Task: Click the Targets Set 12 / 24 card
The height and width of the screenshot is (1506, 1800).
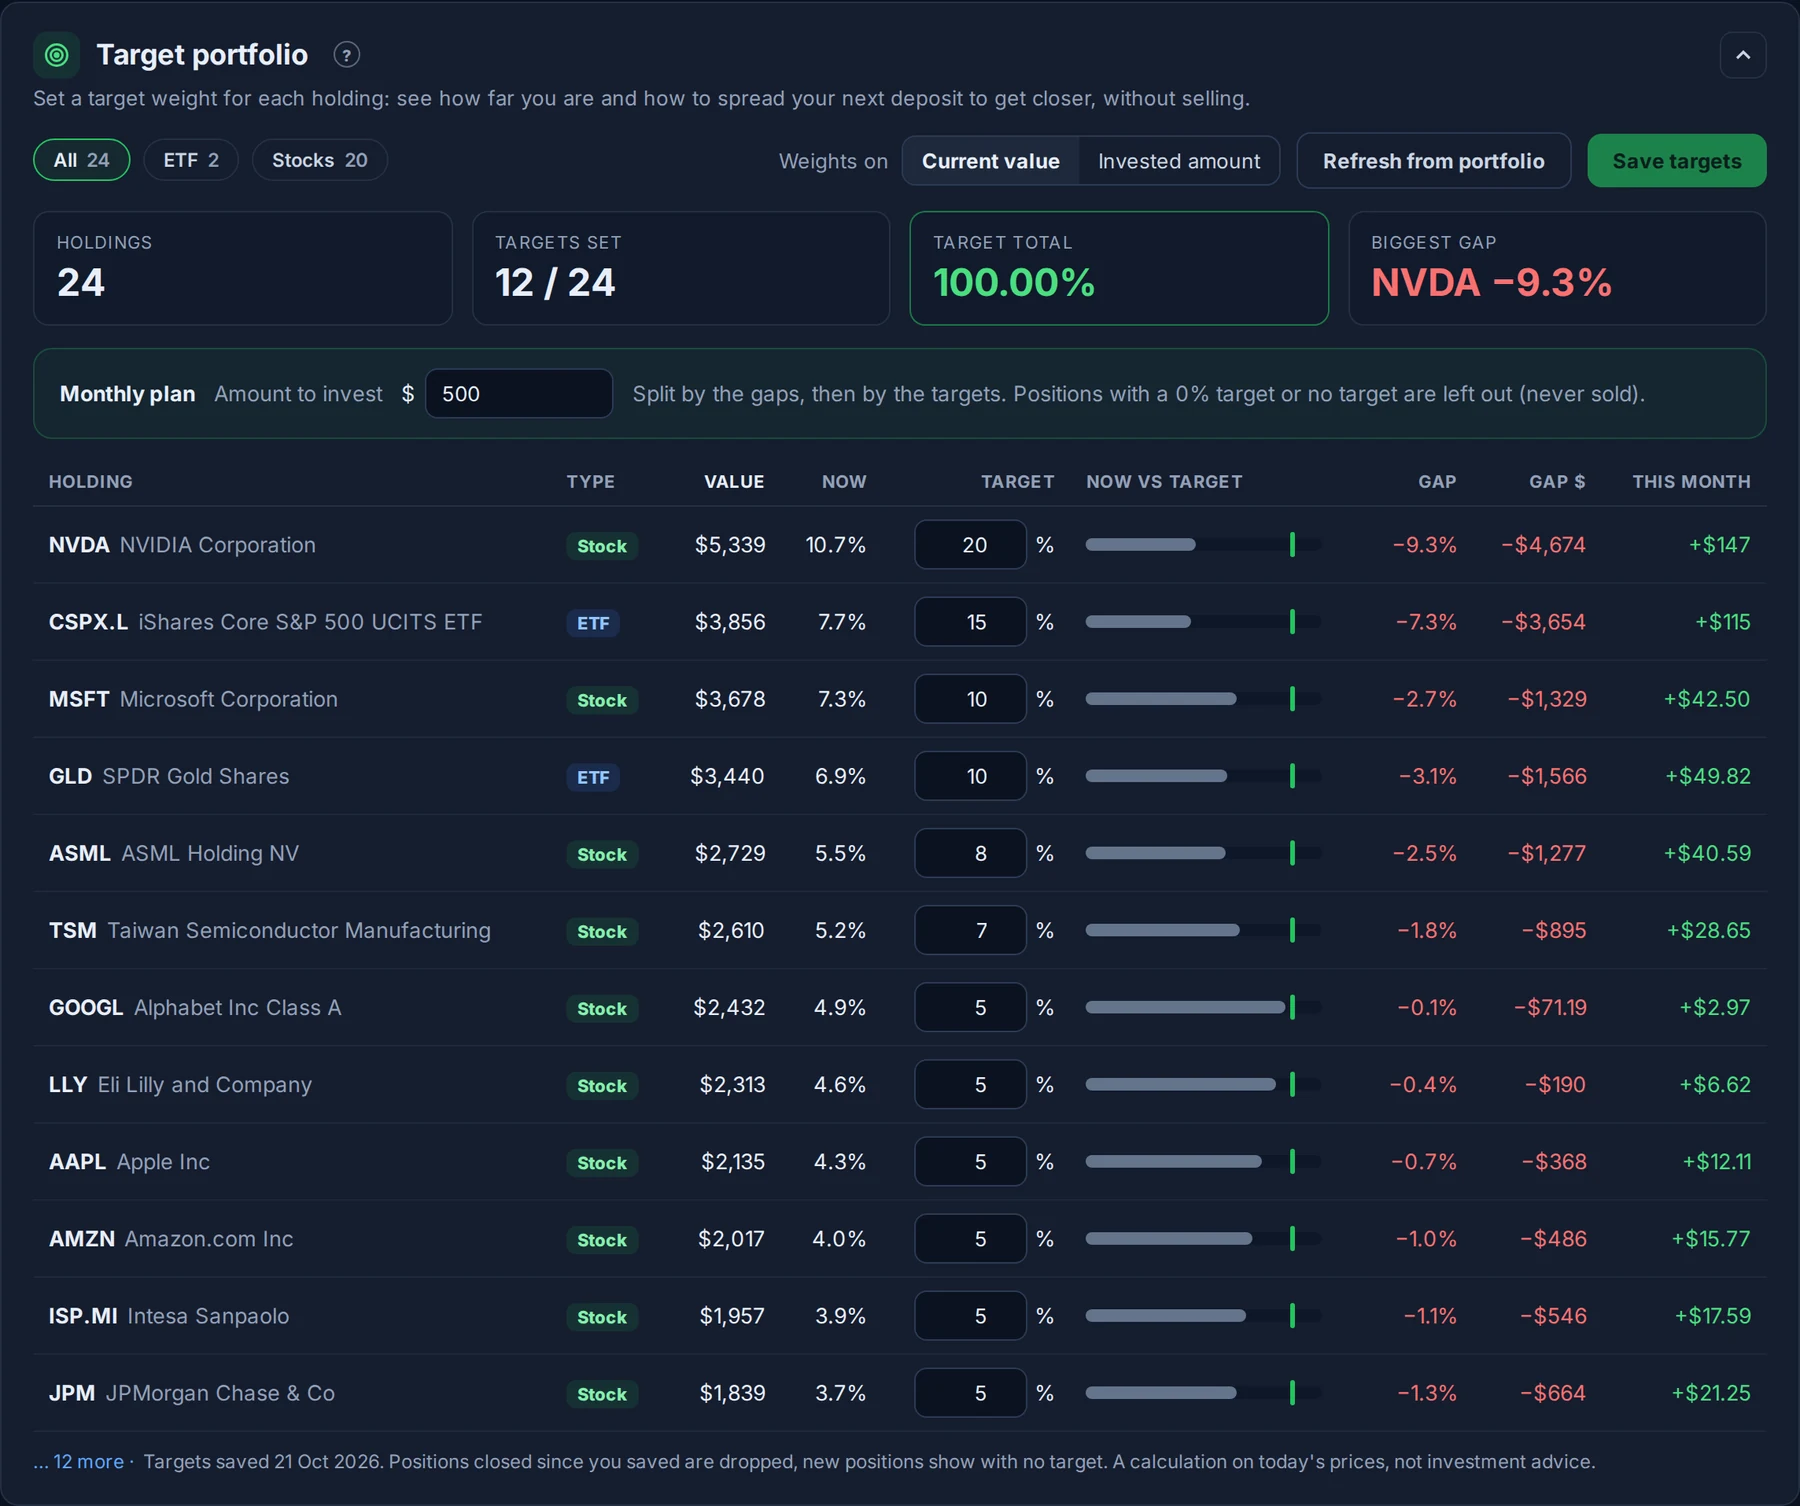Action: tap(681, 268)
